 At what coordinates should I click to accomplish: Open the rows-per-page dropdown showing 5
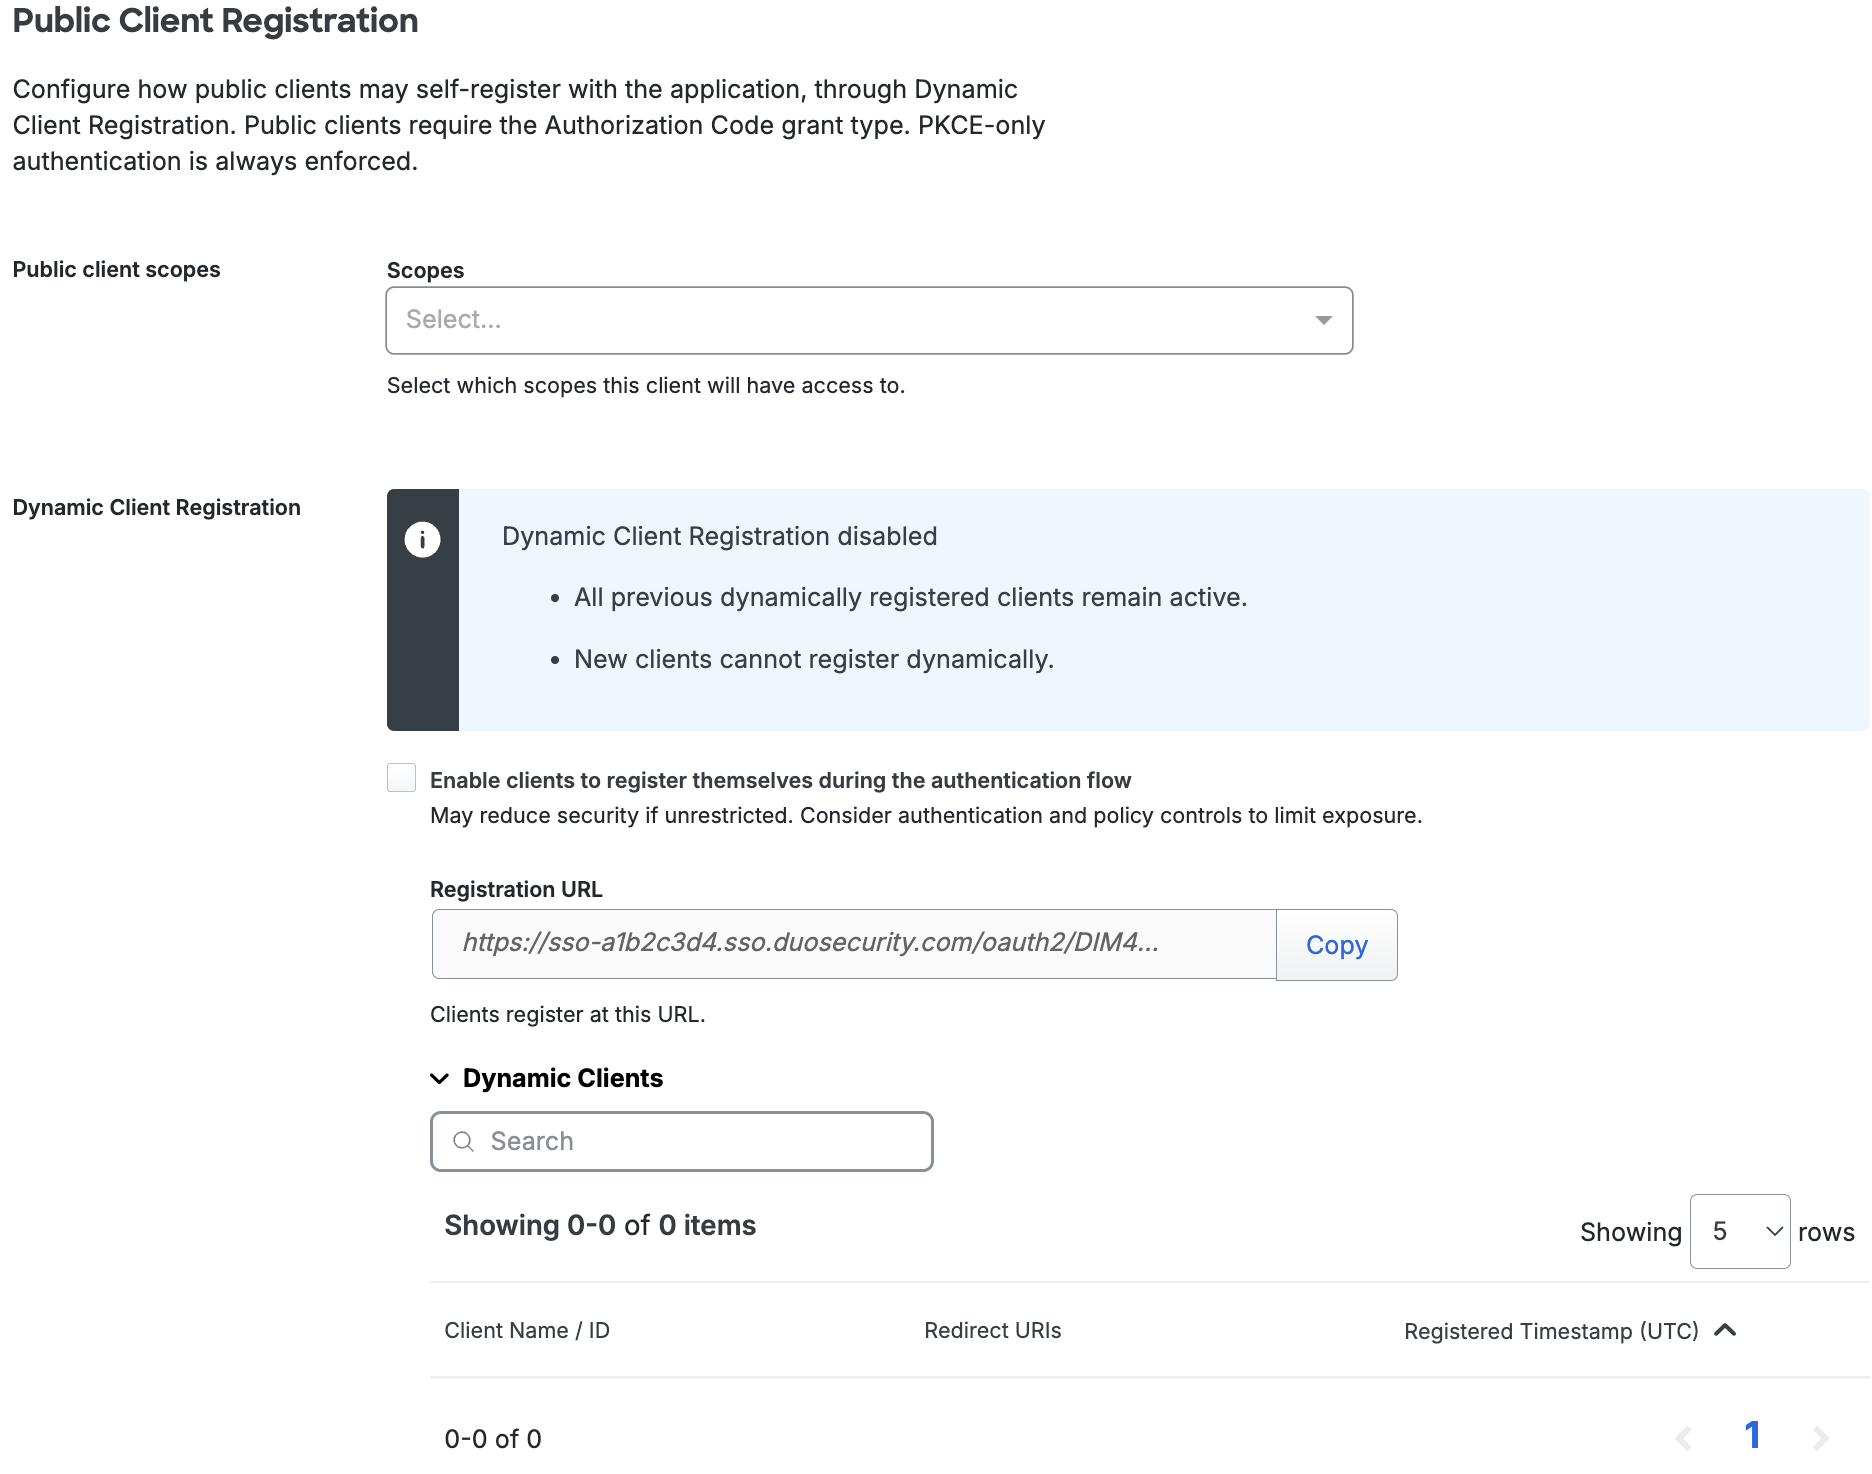[x=1739, y=1231]
